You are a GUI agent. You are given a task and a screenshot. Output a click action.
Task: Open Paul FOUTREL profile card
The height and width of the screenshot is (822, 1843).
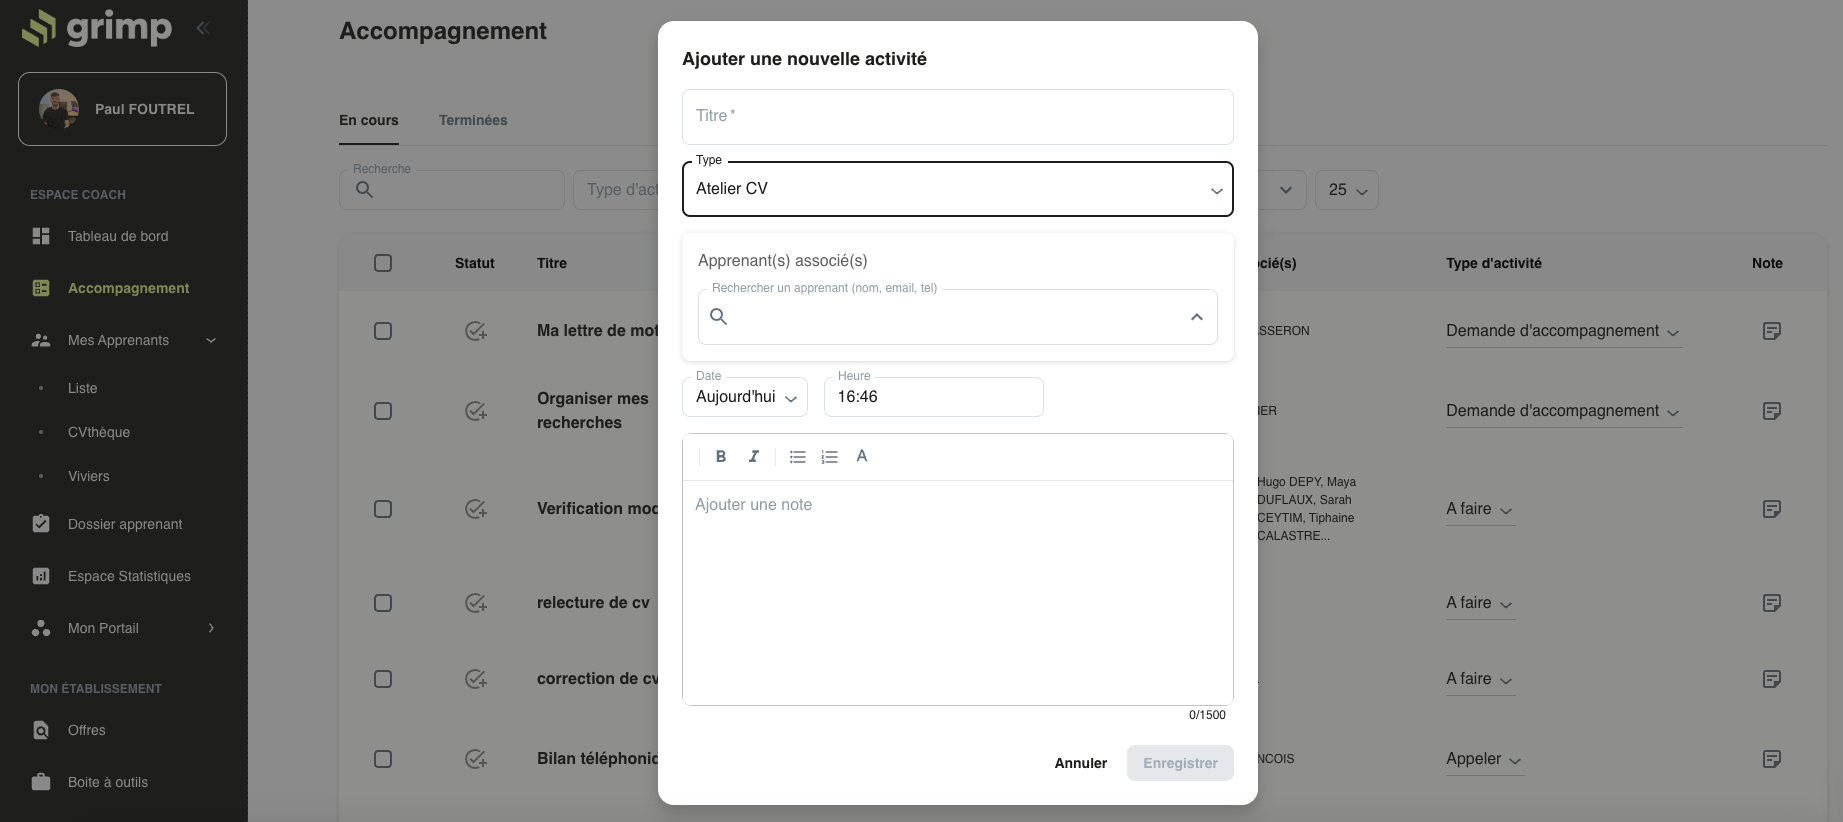point(122,109)
